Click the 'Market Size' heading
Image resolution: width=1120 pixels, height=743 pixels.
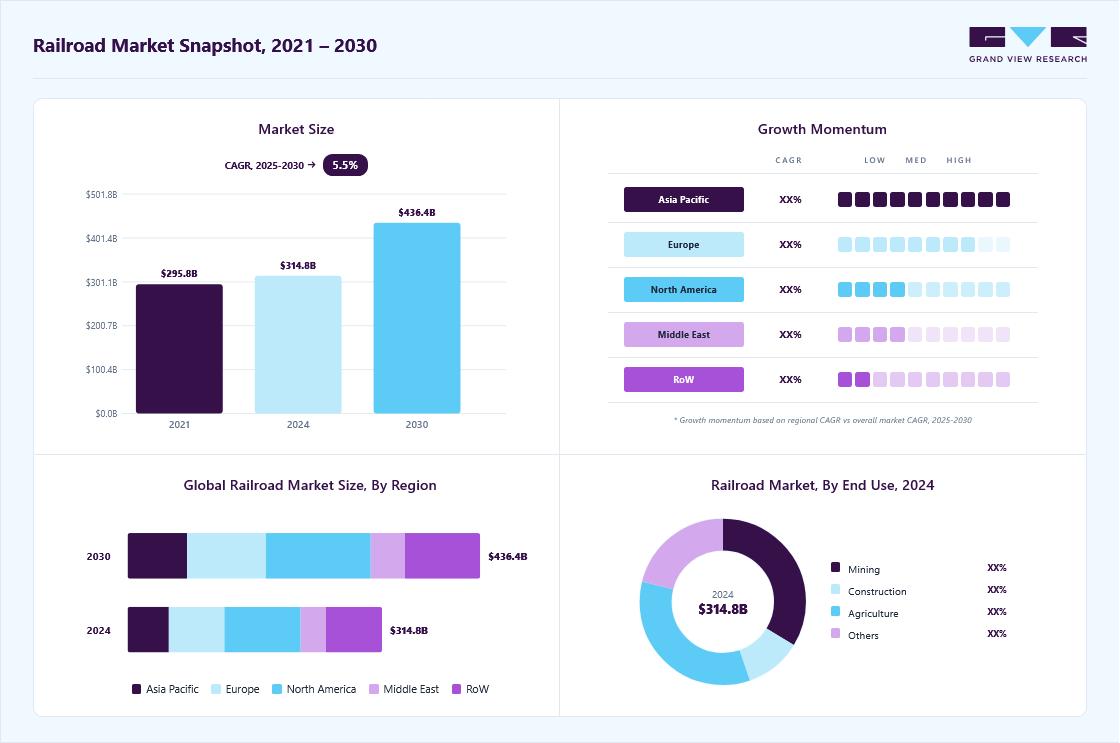click(296, 129)
